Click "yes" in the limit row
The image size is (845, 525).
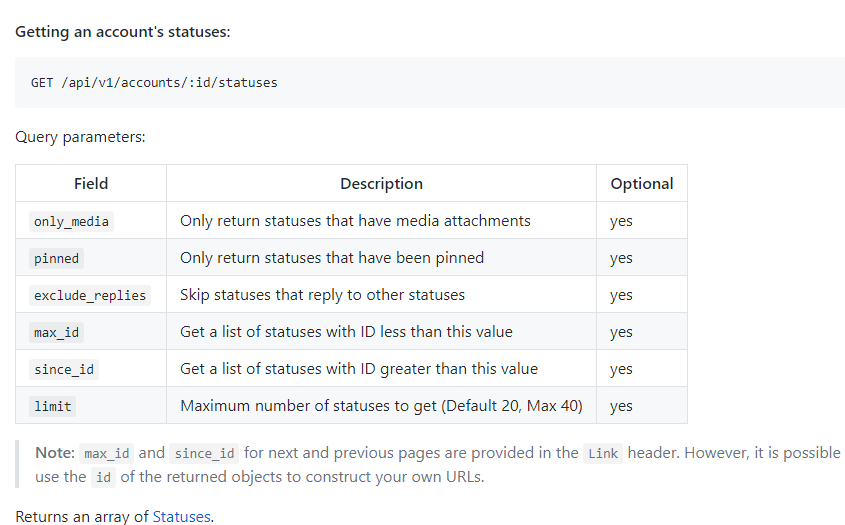pos(621,406)
